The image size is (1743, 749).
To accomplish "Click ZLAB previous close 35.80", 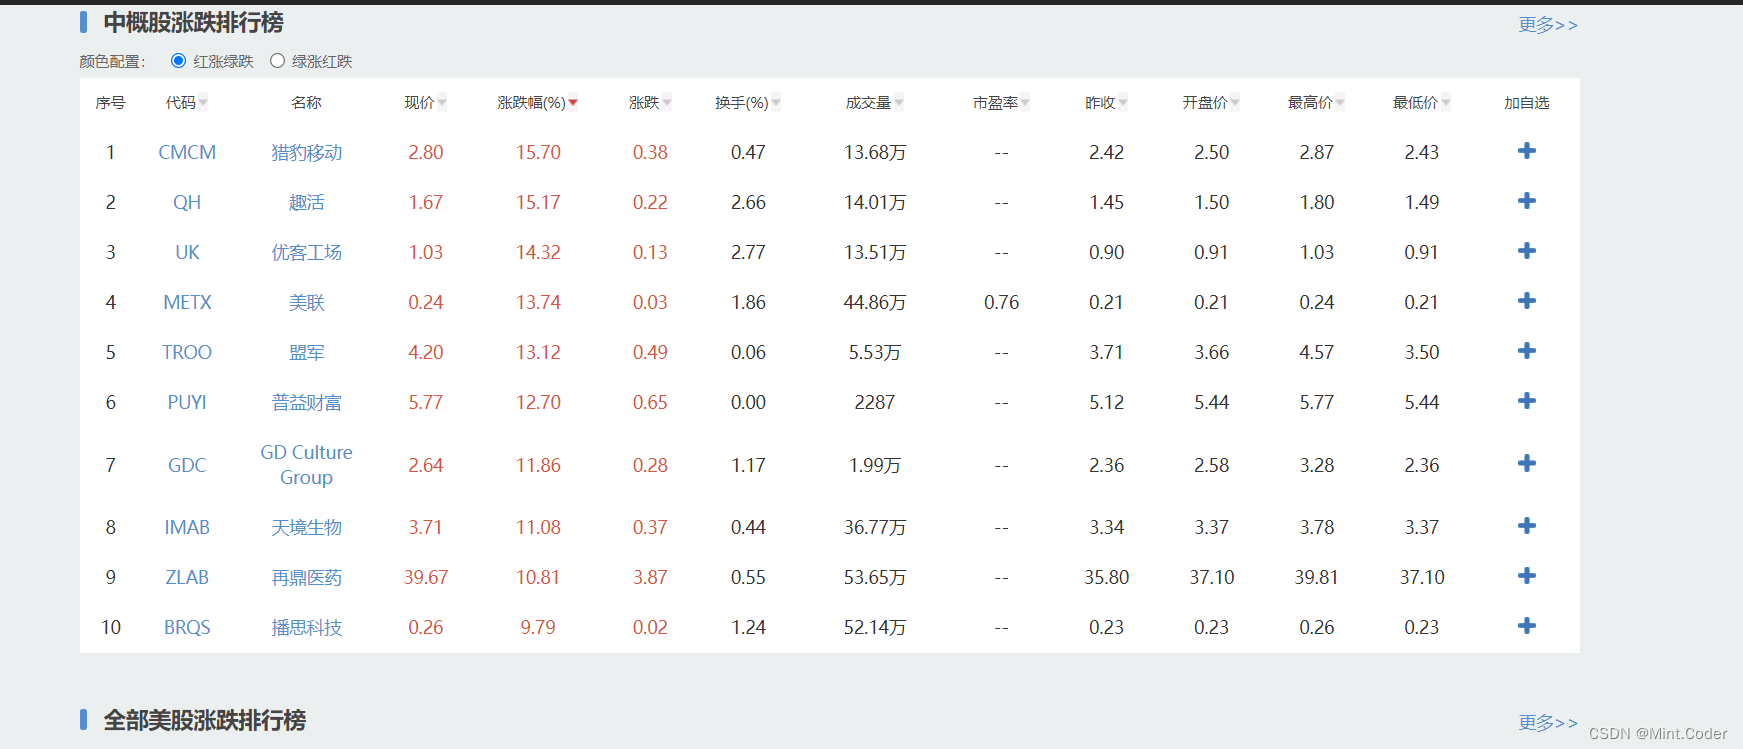I will [1106, 577].
